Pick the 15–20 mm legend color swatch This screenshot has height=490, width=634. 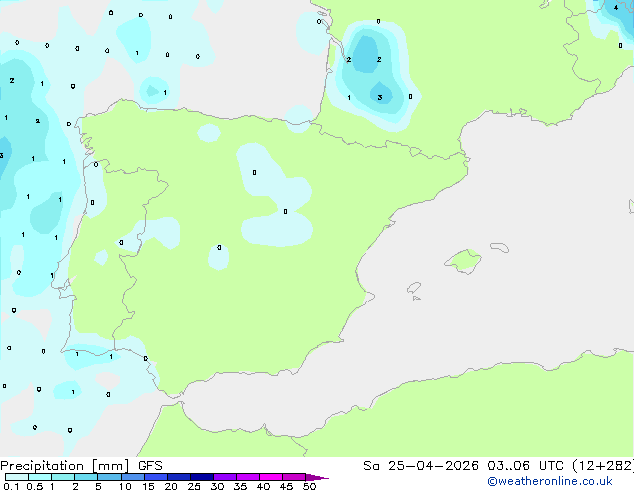[156, 477]
